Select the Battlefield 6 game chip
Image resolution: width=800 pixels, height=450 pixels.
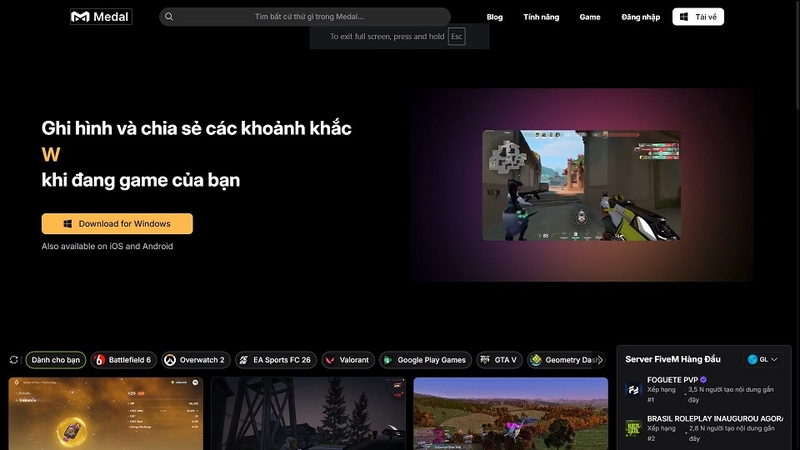(123, 360)
